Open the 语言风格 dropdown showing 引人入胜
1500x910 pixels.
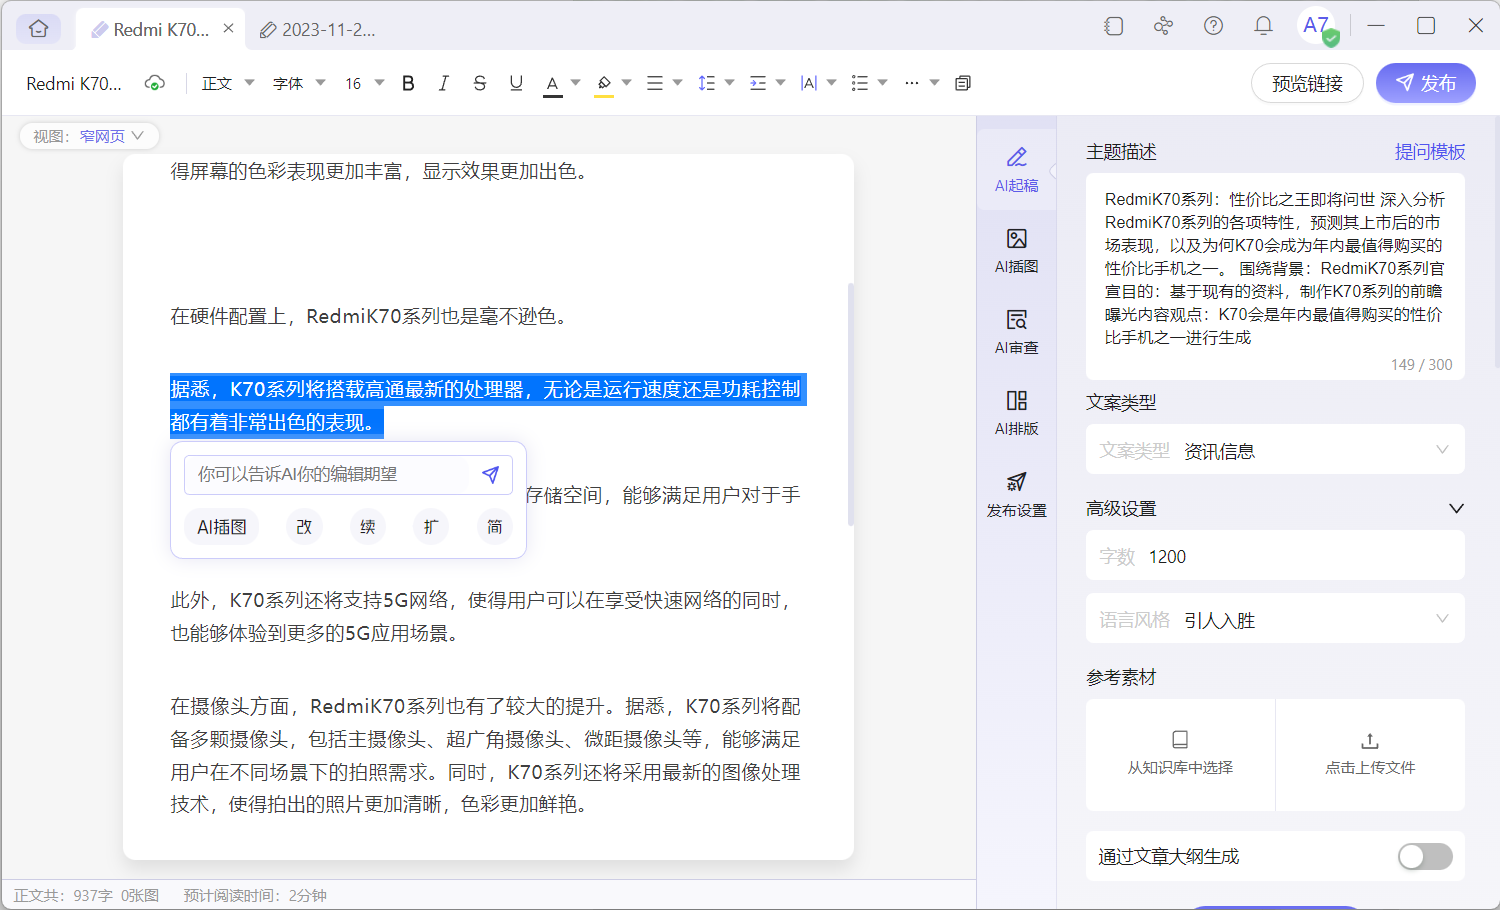(1275, 619)
